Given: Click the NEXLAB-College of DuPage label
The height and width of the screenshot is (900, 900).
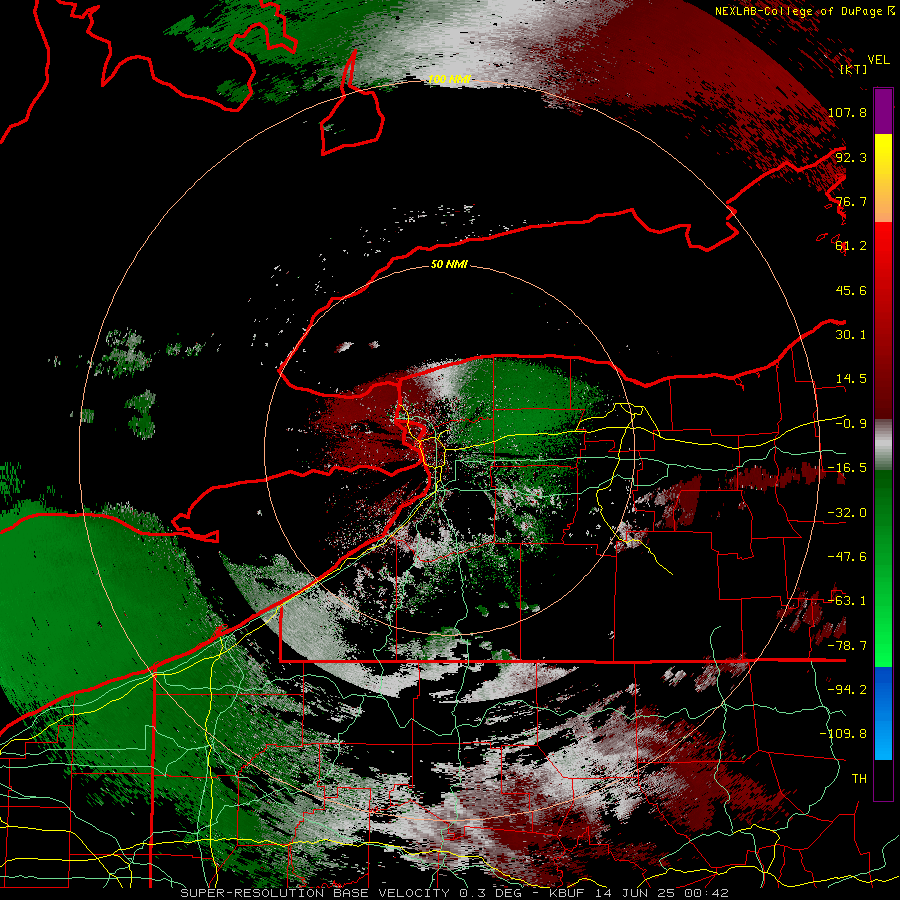Looking at the screenshot, I should 799,11.
